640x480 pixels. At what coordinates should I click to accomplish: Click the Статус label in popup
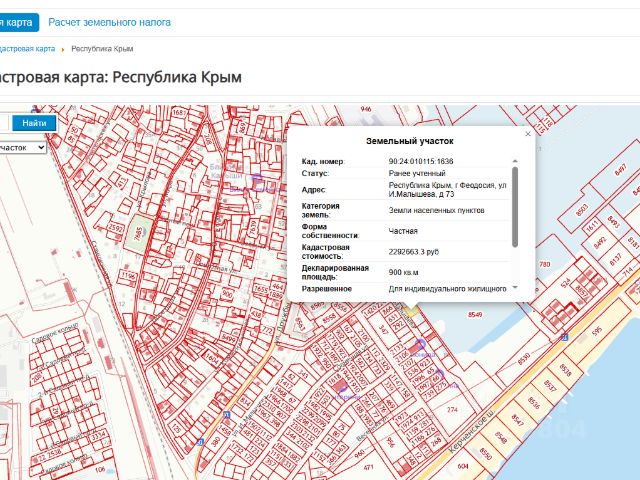[x=315, y=173]
